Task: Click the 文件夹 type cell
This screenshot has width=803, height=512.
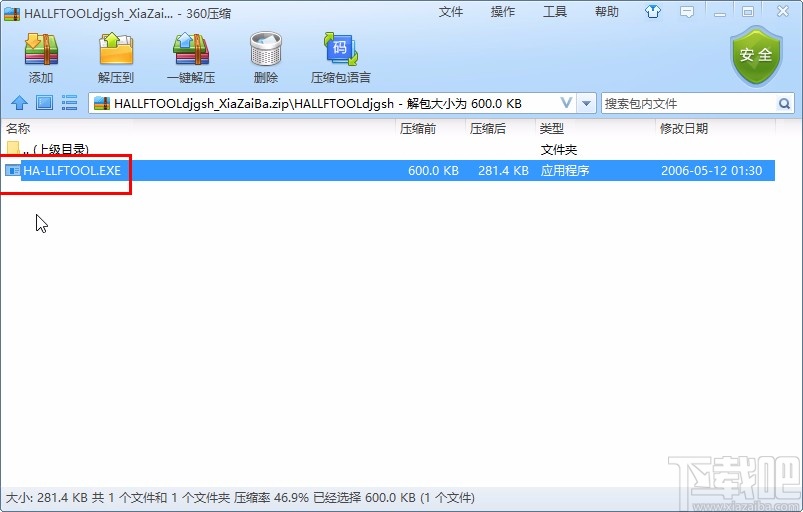Action: click(x=559, y=150)
